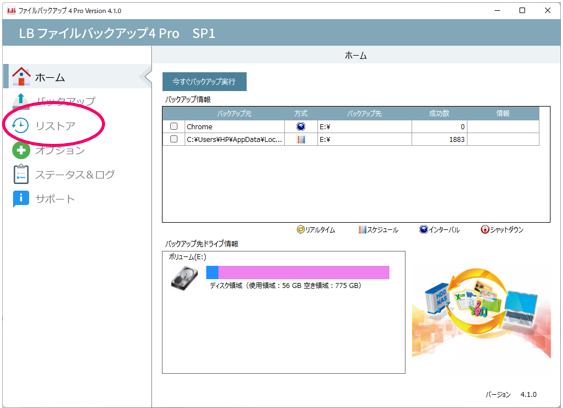Click the バックアップ元 column header
Viewport: 563px width, 408px height.
tap(234, 113)
